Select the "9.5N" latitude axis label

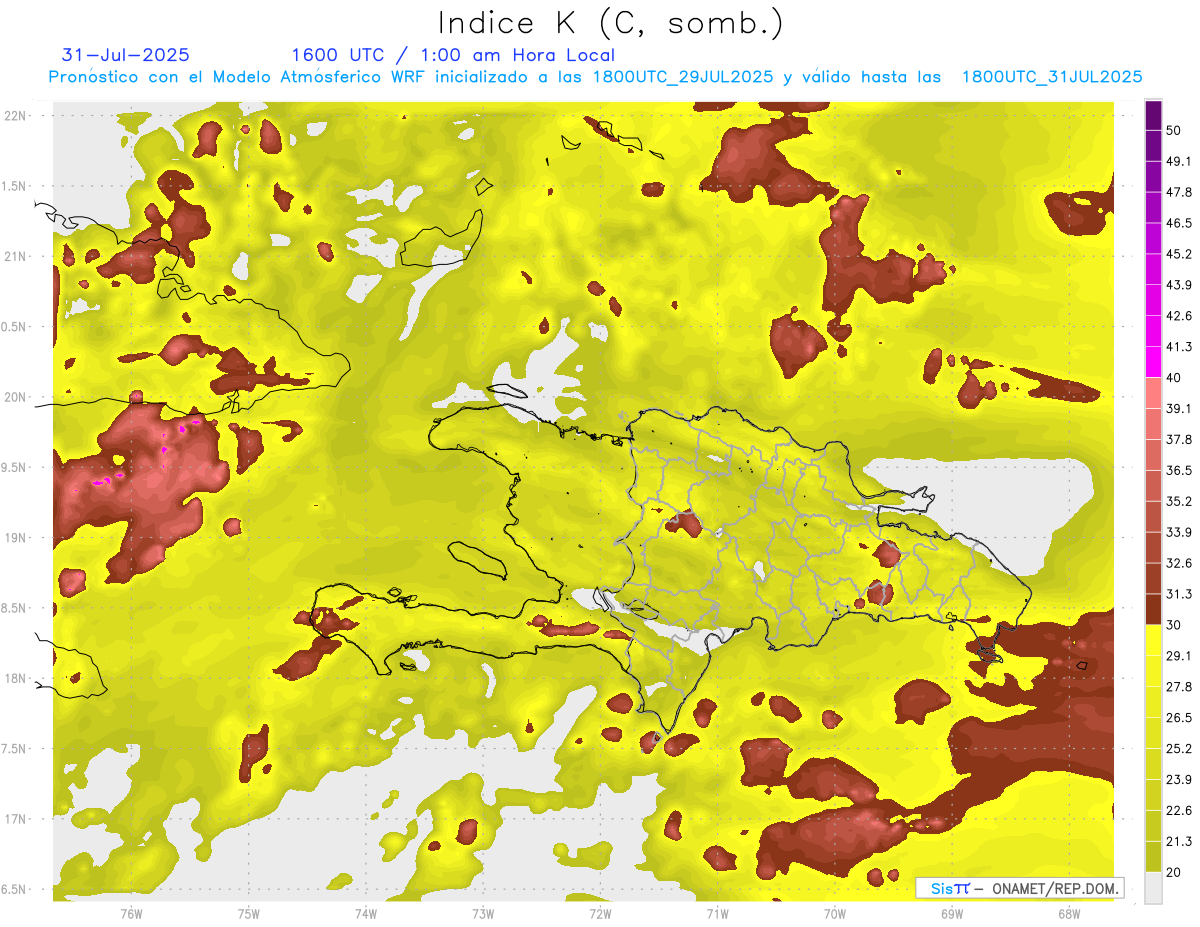[15, 468]
